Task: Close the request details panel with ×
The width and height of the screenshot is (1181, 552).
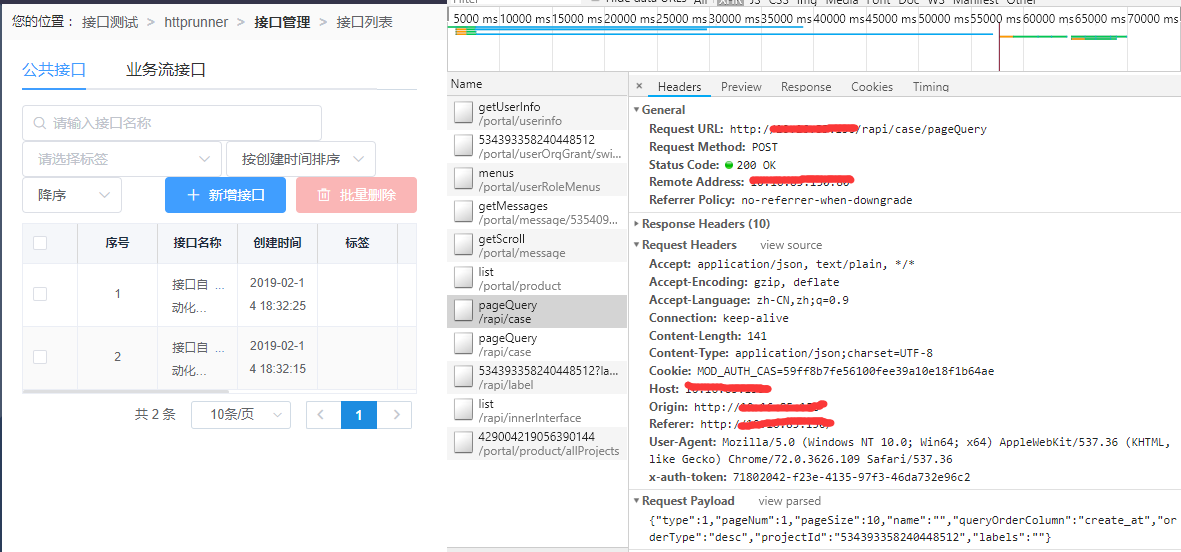Action: tap(639, 87)
